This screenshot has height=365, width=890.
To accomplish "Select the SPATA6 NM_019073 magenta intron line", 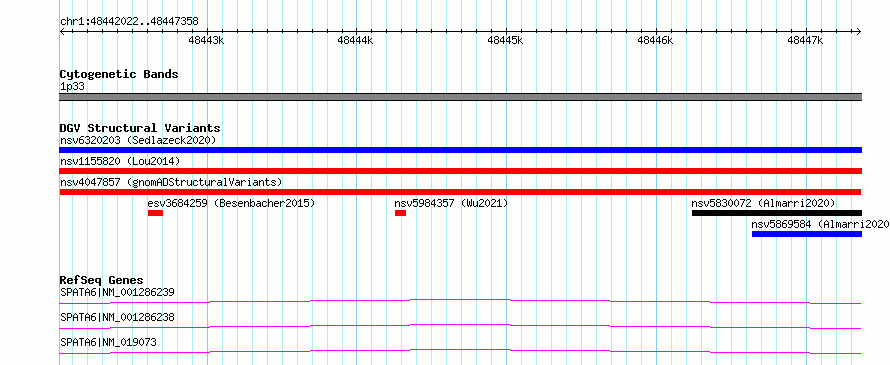I will point(460,351).
